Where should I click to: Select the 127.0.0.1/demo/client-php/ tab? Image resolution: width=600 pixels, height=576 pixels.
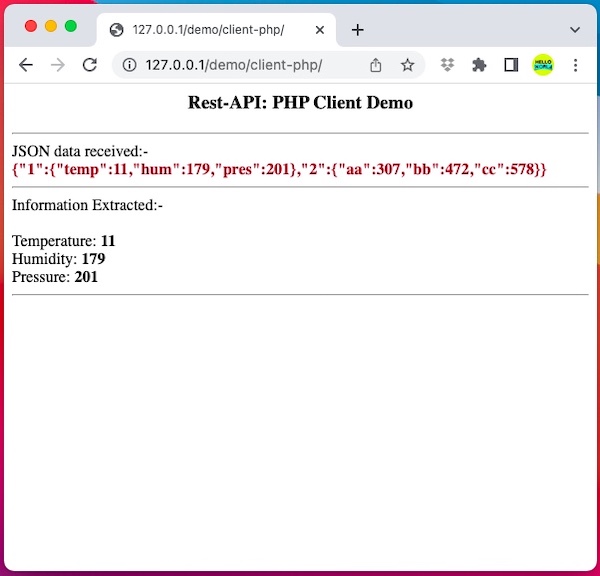[217, 30]
